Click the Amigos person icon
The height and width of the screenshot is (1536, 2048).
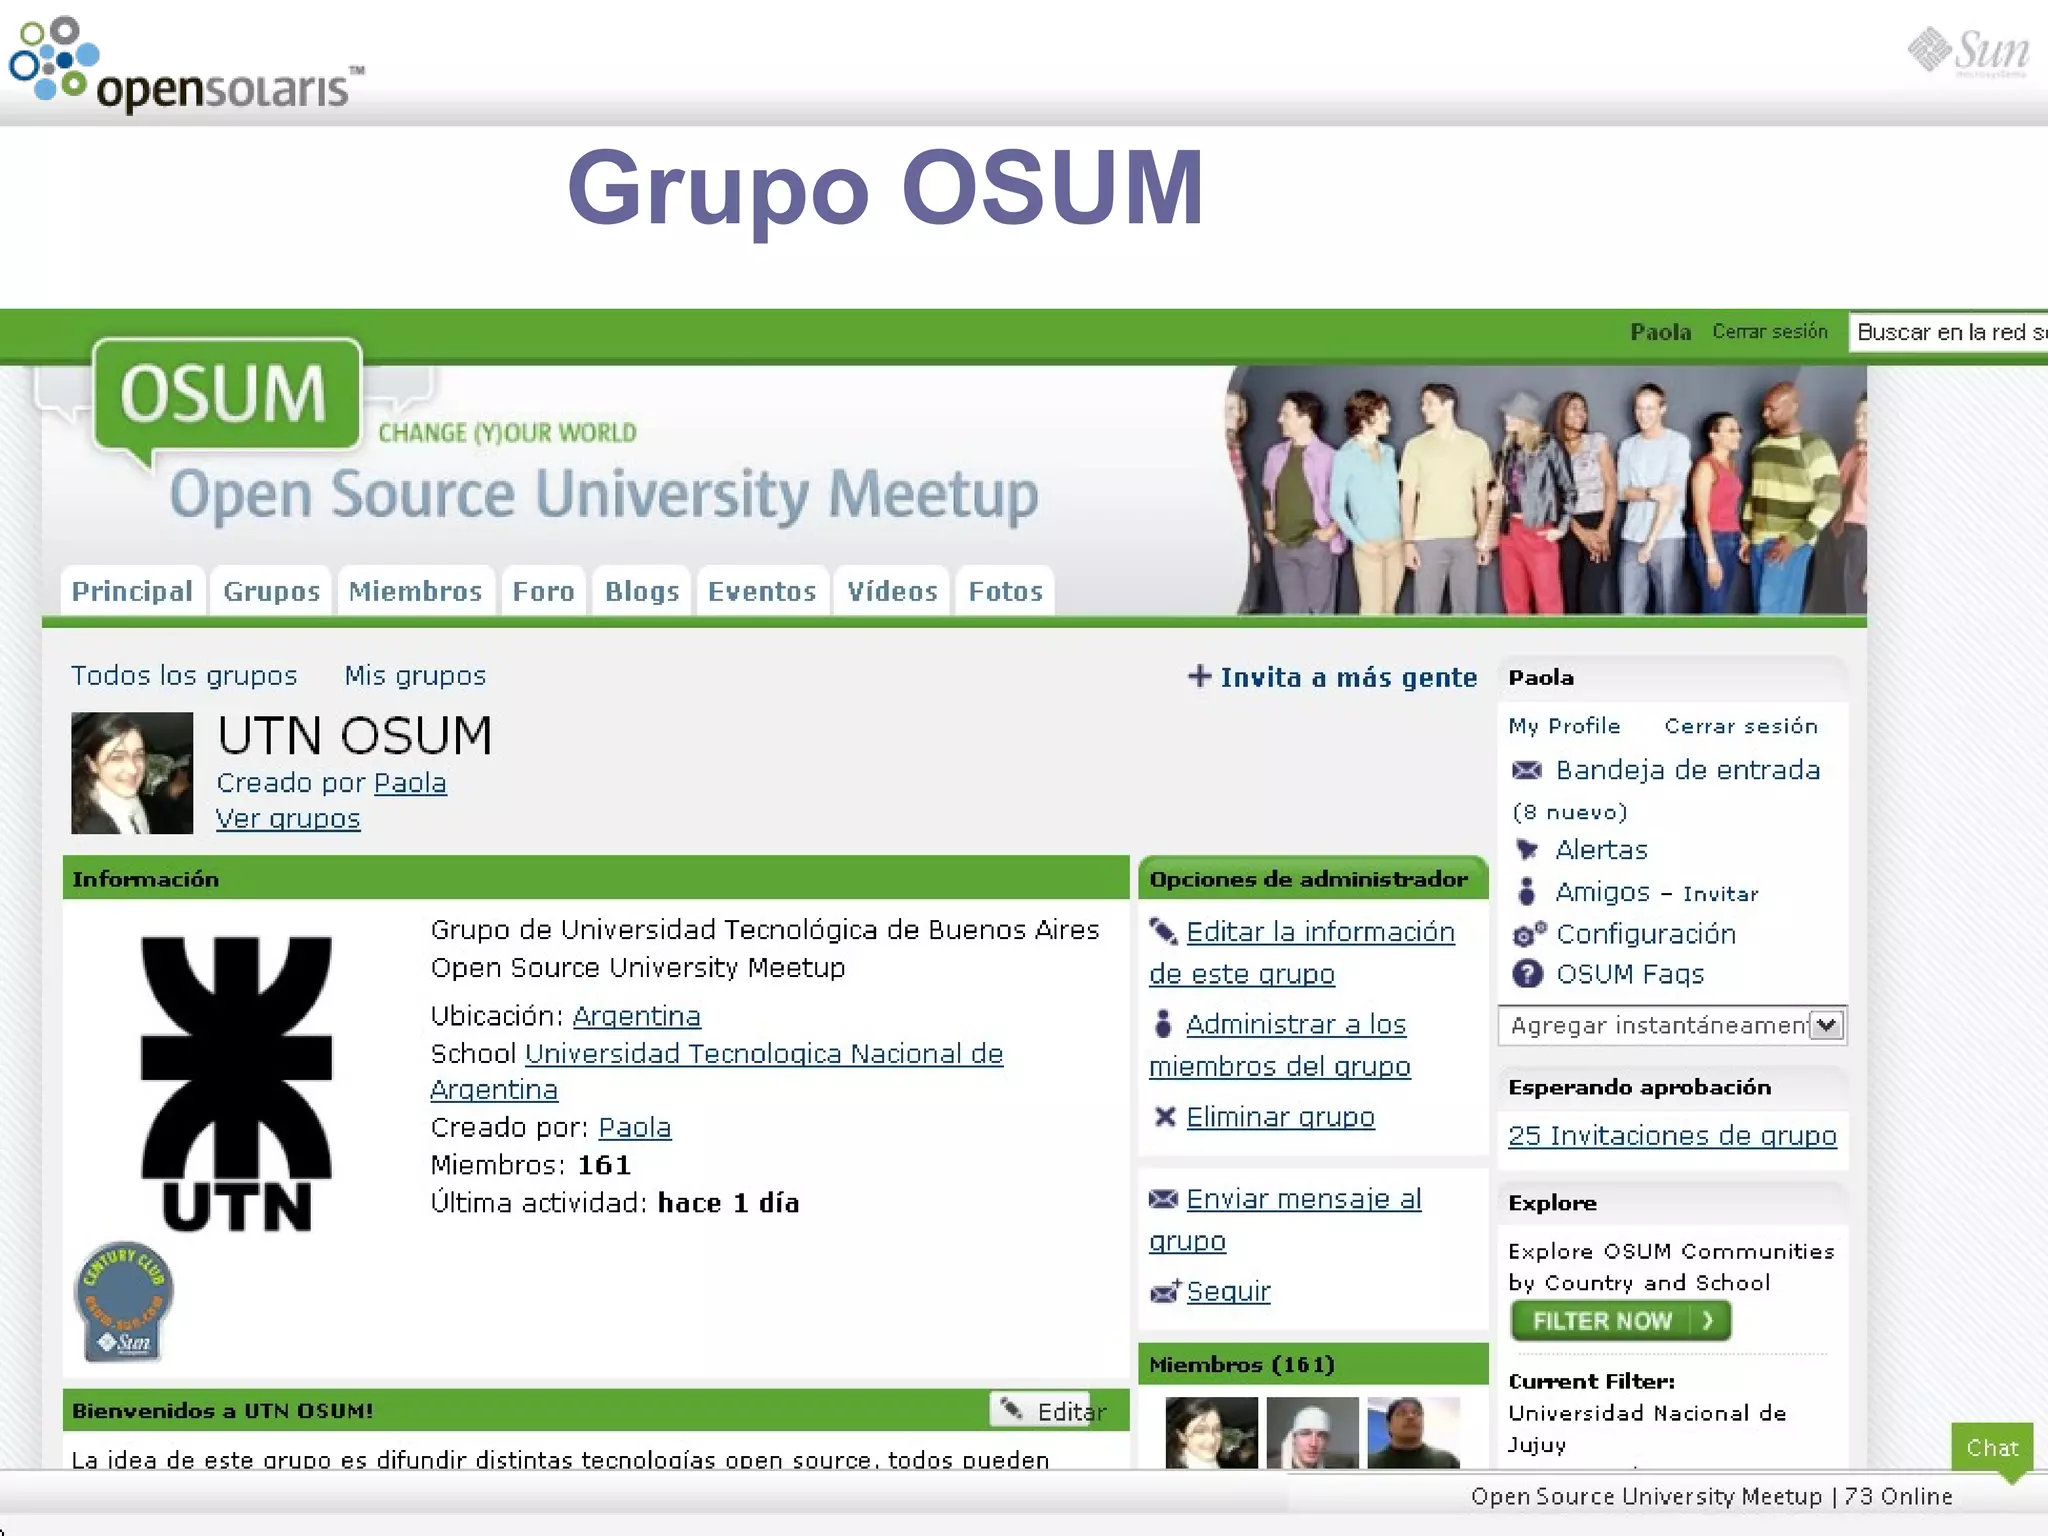1526,891
